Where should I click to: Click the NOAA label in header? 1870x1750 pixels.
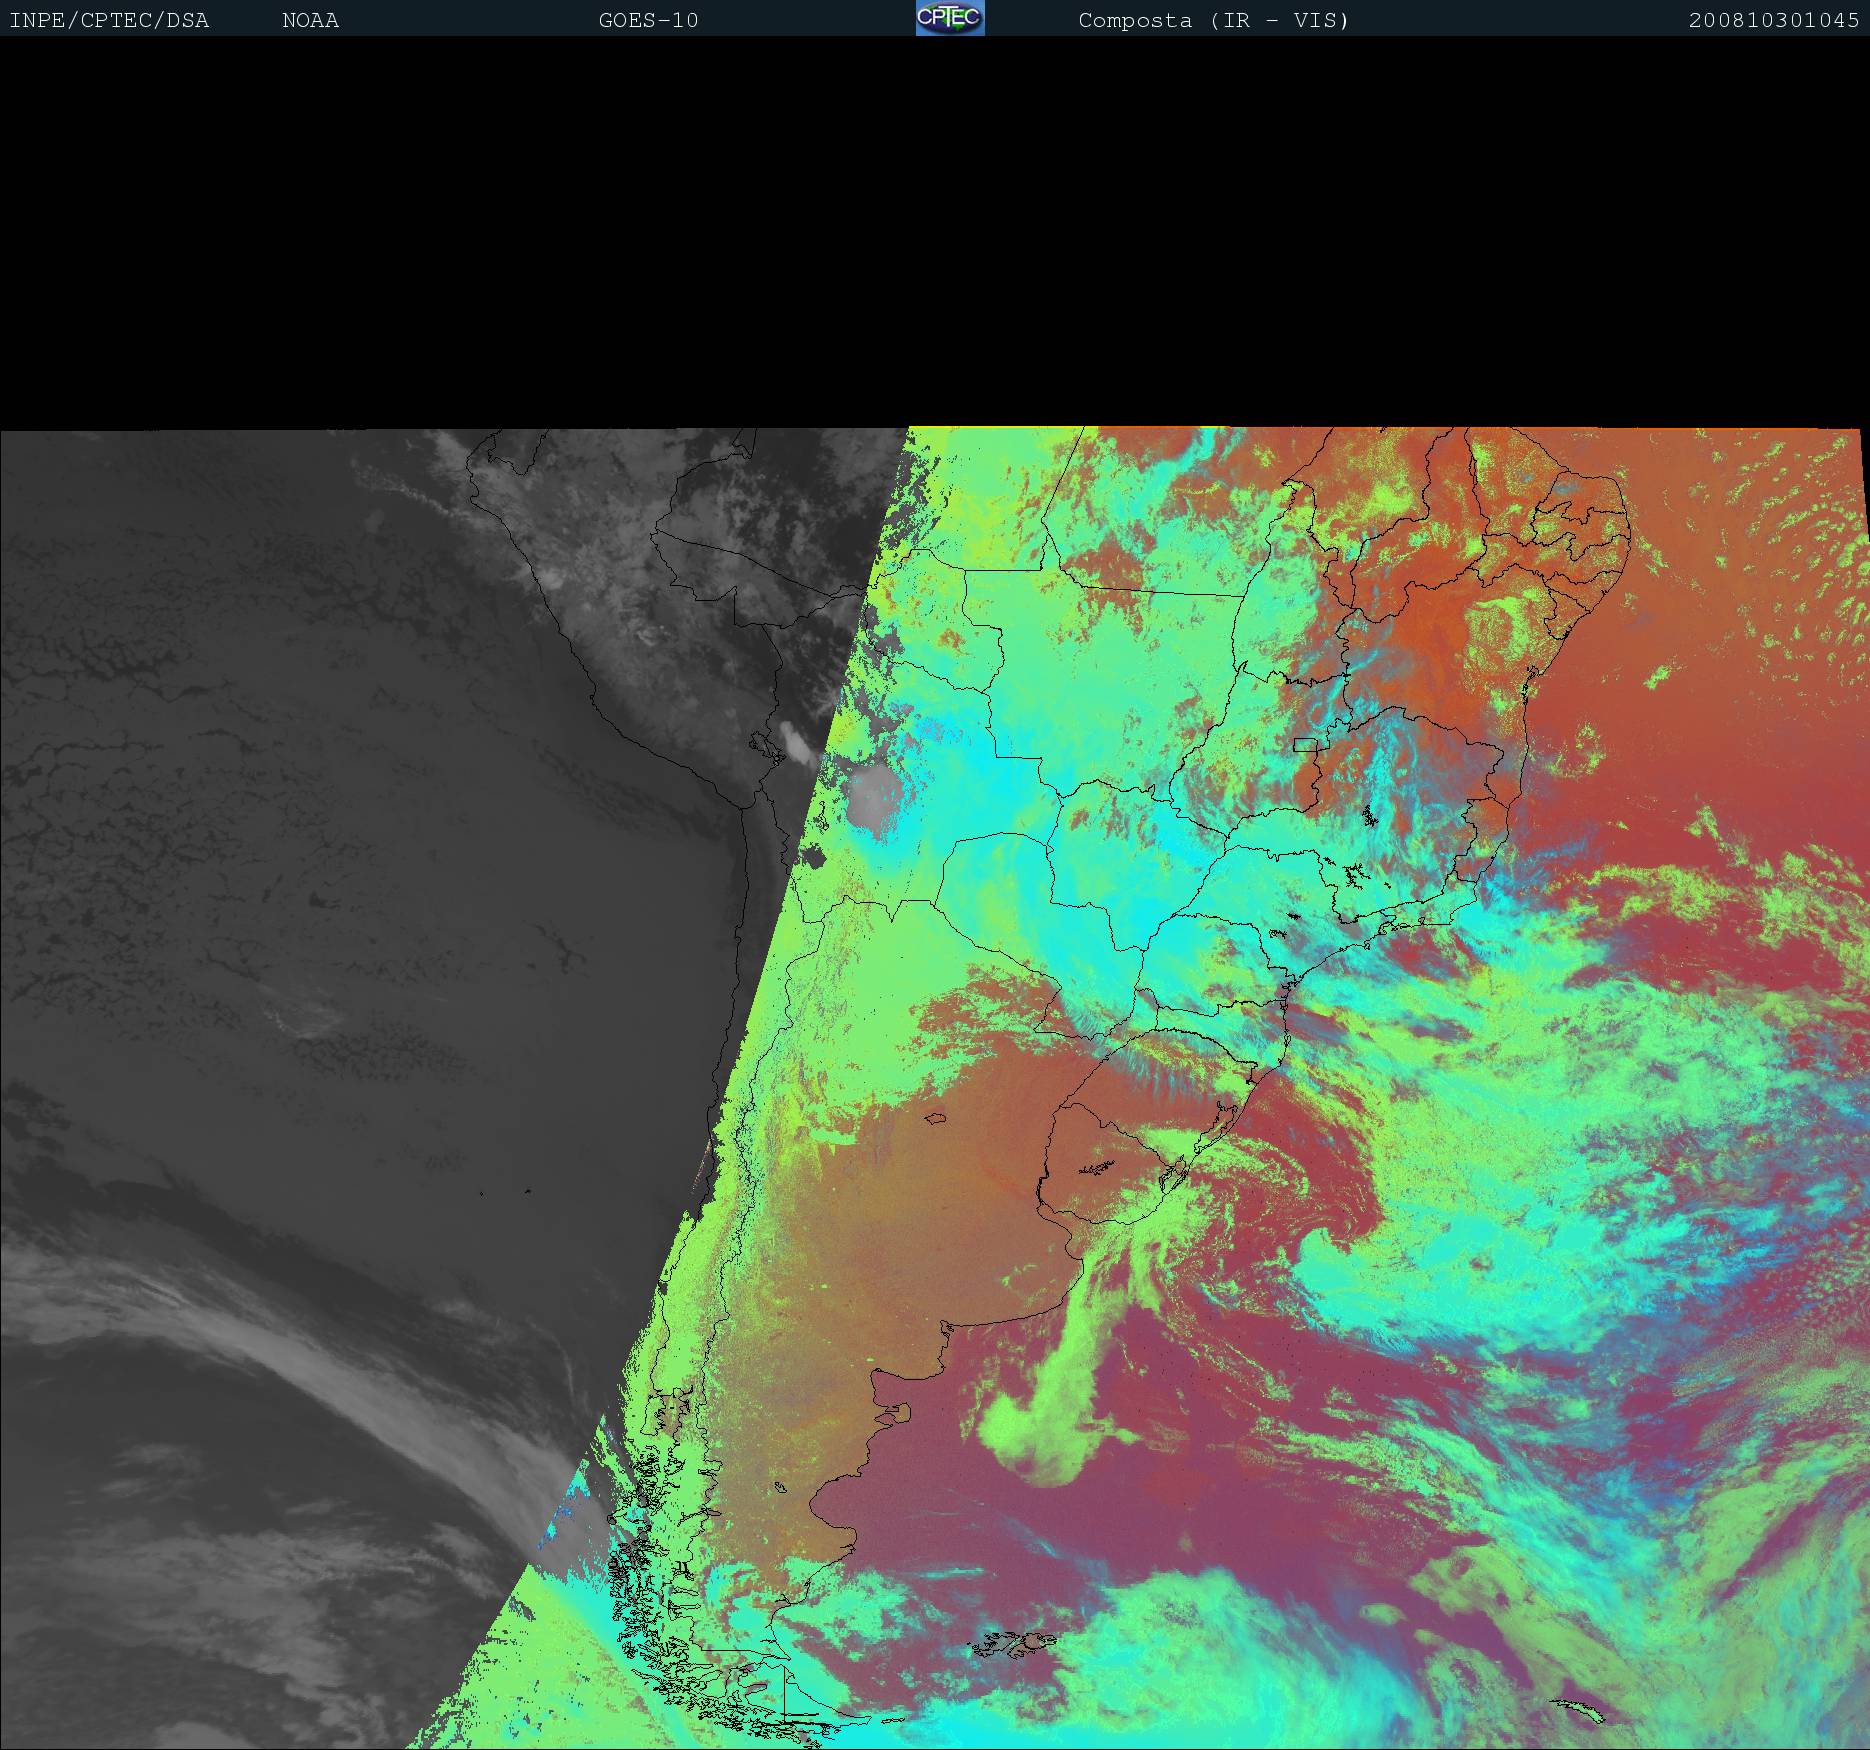310,20
